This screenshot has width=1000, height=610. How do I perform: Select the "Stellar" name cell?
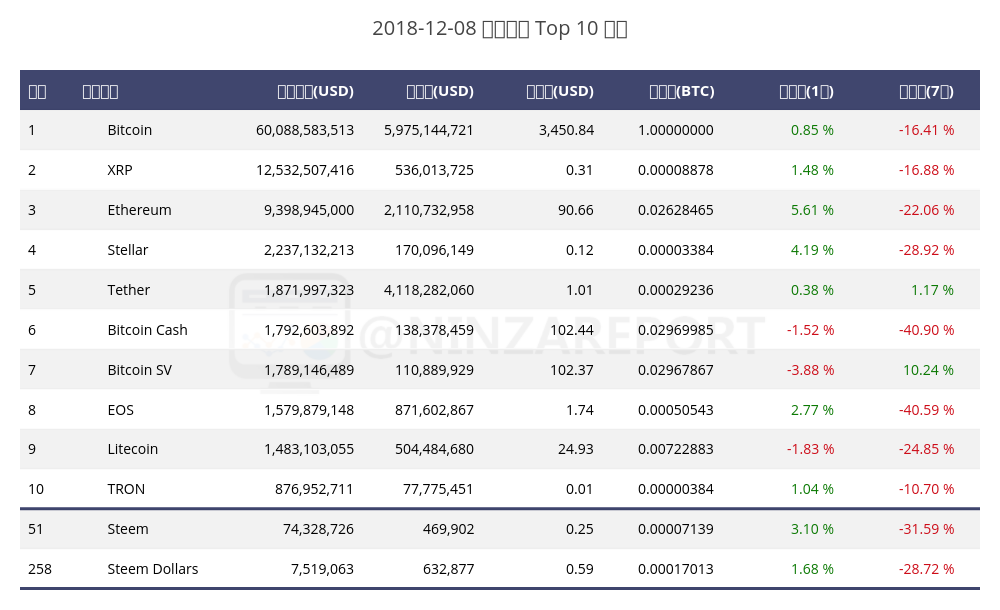click(128, 250)
